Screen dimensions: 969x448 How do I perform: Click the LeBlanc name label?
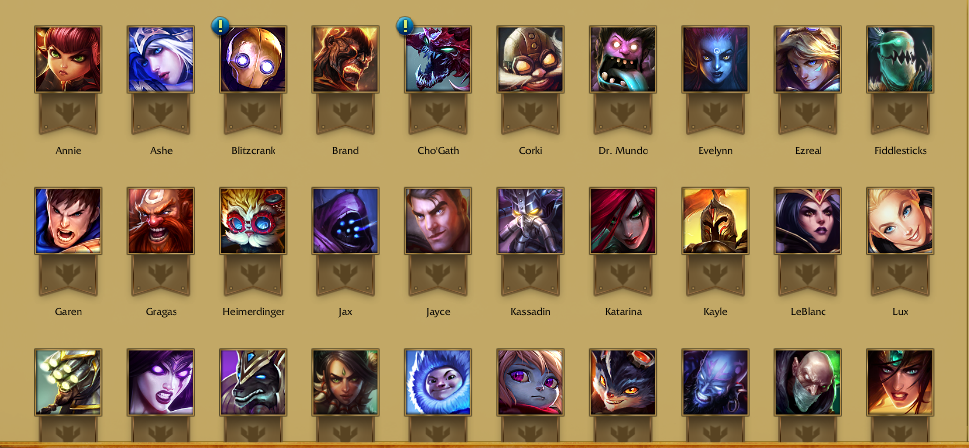click(x=808, y=311)
